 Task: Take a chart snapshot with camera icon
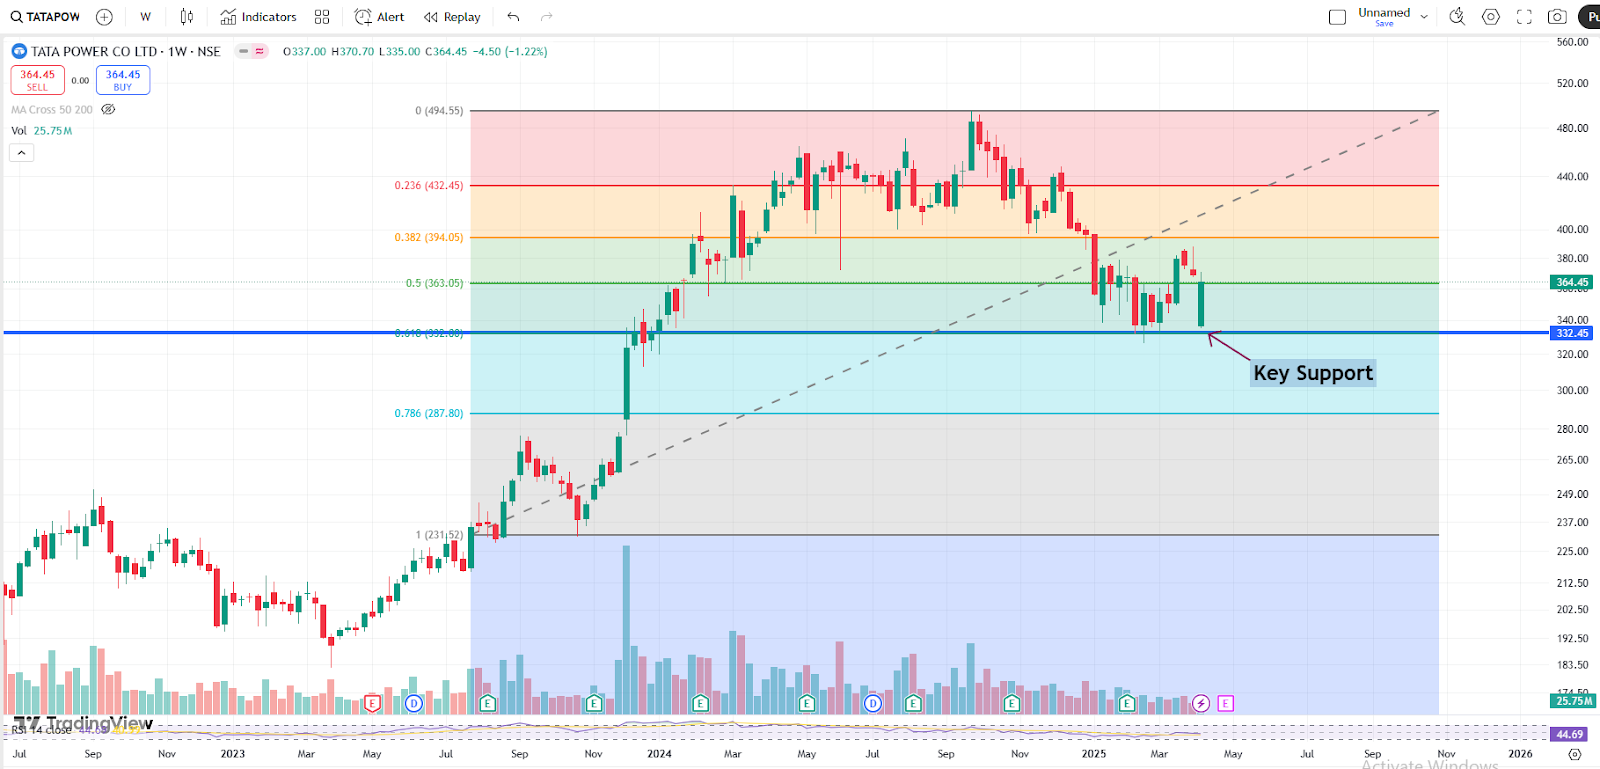[x=1557, y=17]
